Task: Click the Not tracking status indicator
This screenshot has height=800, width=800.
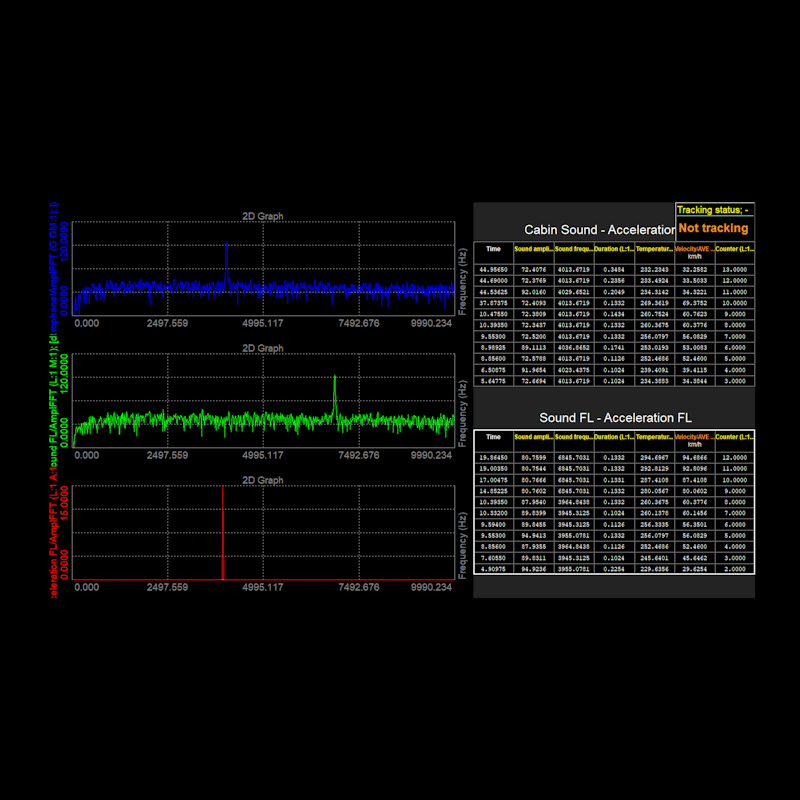Action: [x=713, y=228]
